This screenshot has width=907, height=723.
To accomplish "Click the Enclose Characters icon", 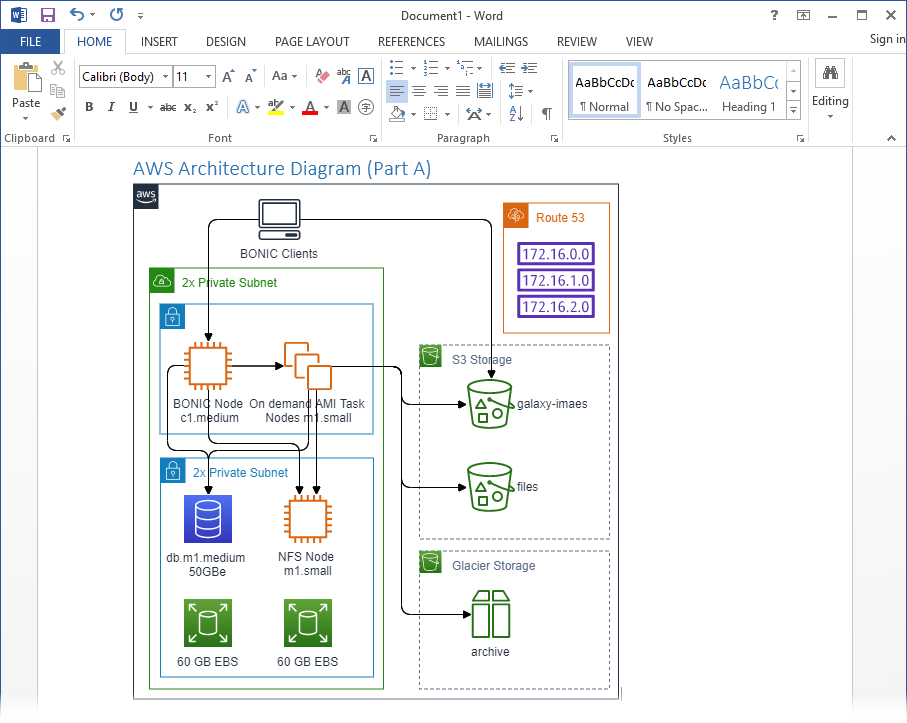I will 366,107.
